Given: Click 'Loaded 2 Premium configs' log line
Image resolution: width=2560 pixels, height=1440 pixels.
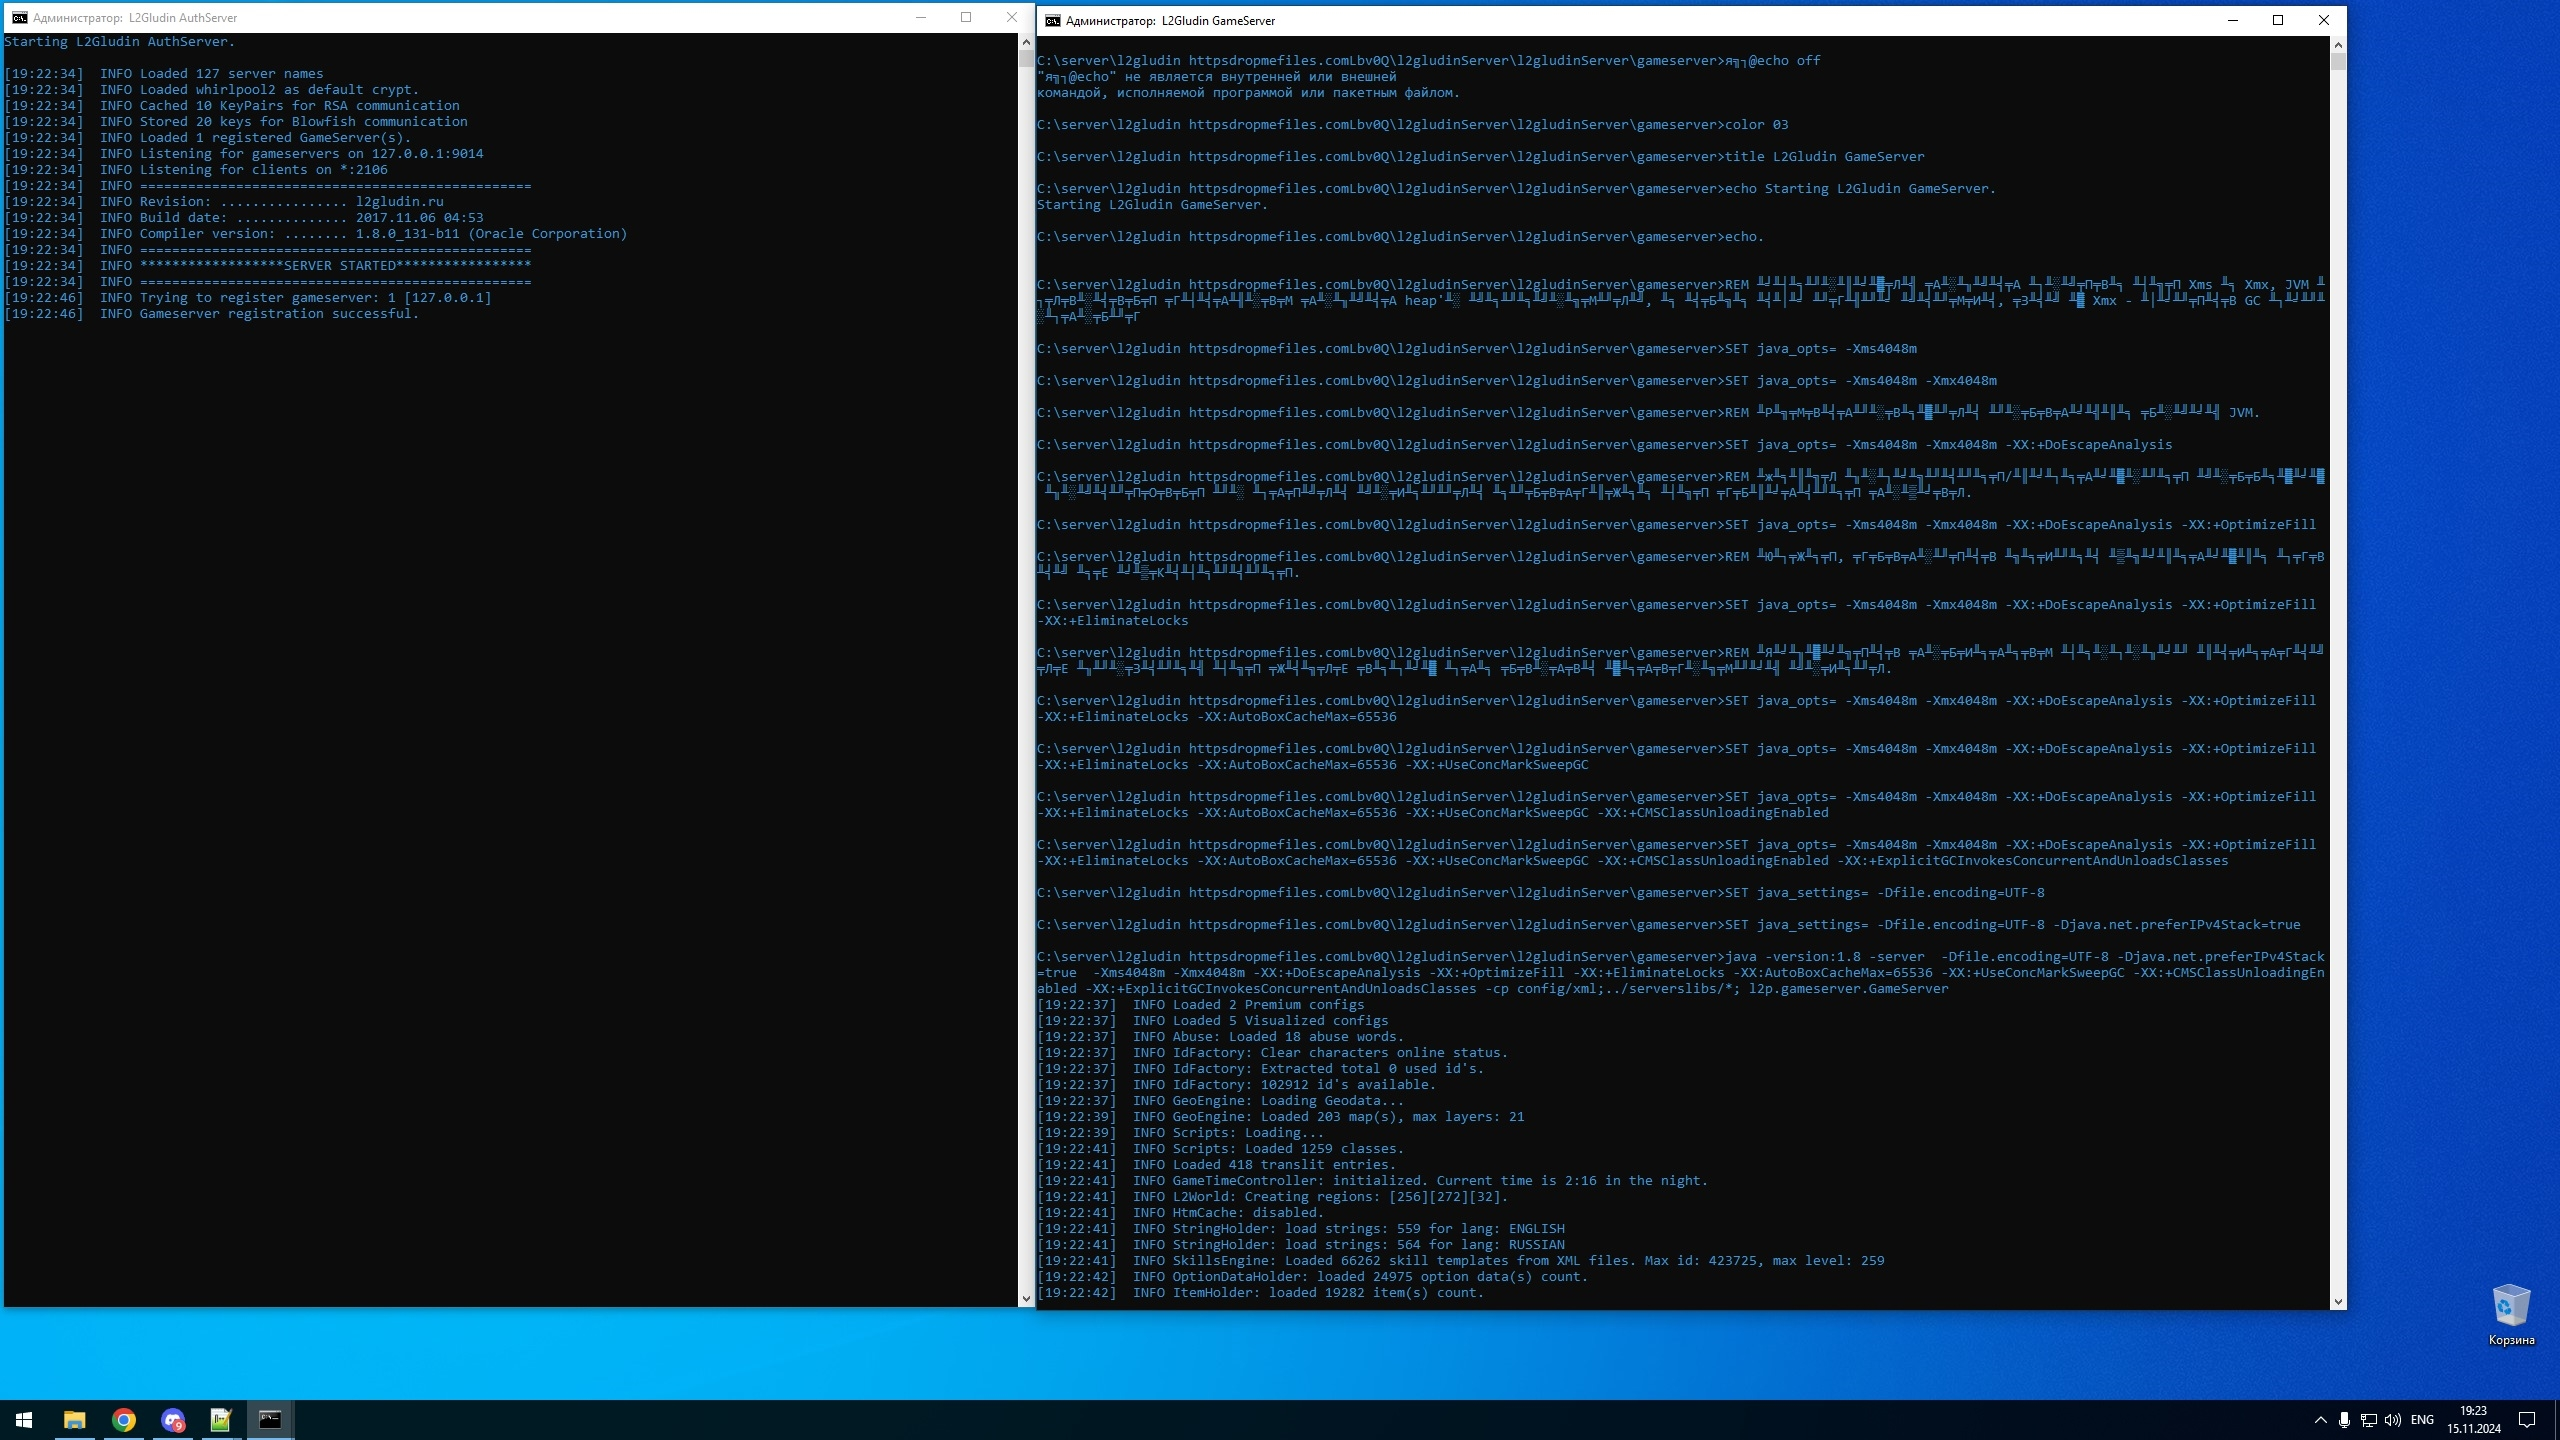Looking at the screenshot, I should (1201, 1005).
